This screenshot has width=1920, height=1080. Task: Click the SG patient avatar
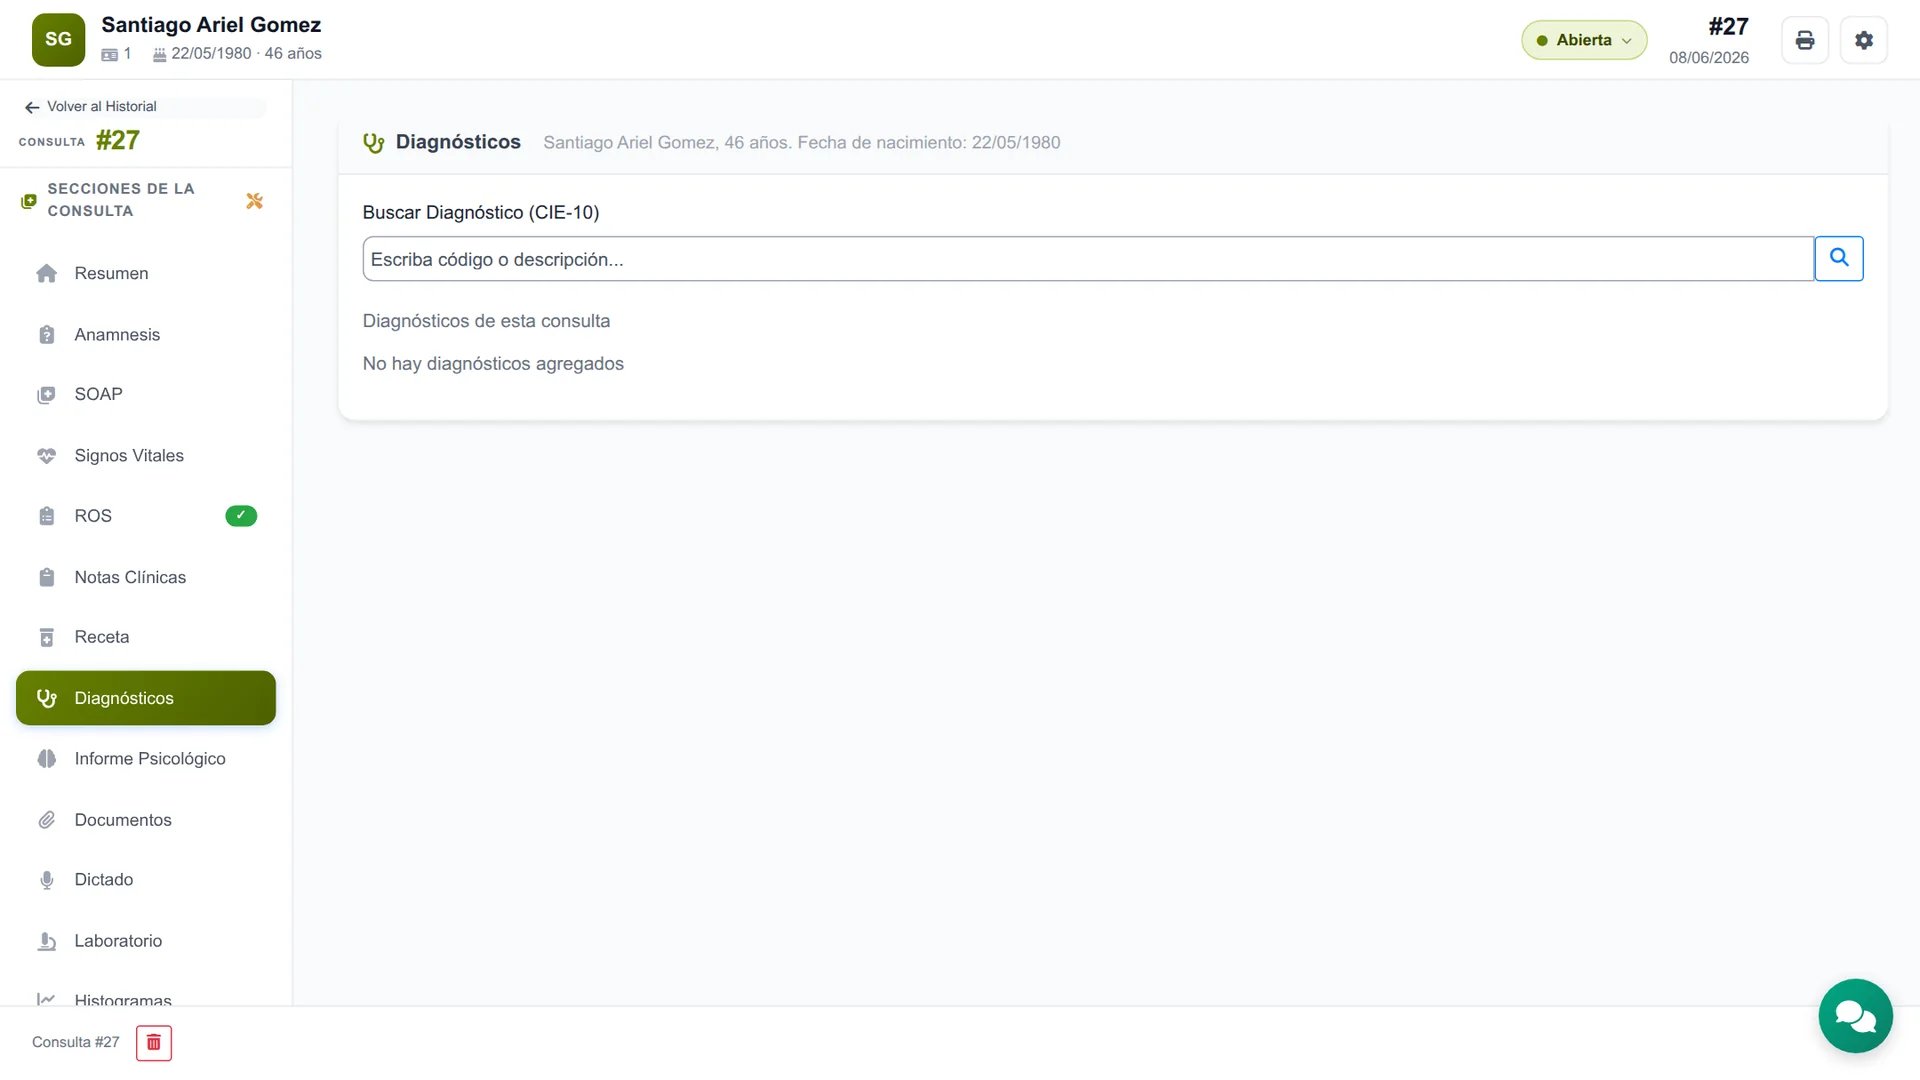point(58,40)
